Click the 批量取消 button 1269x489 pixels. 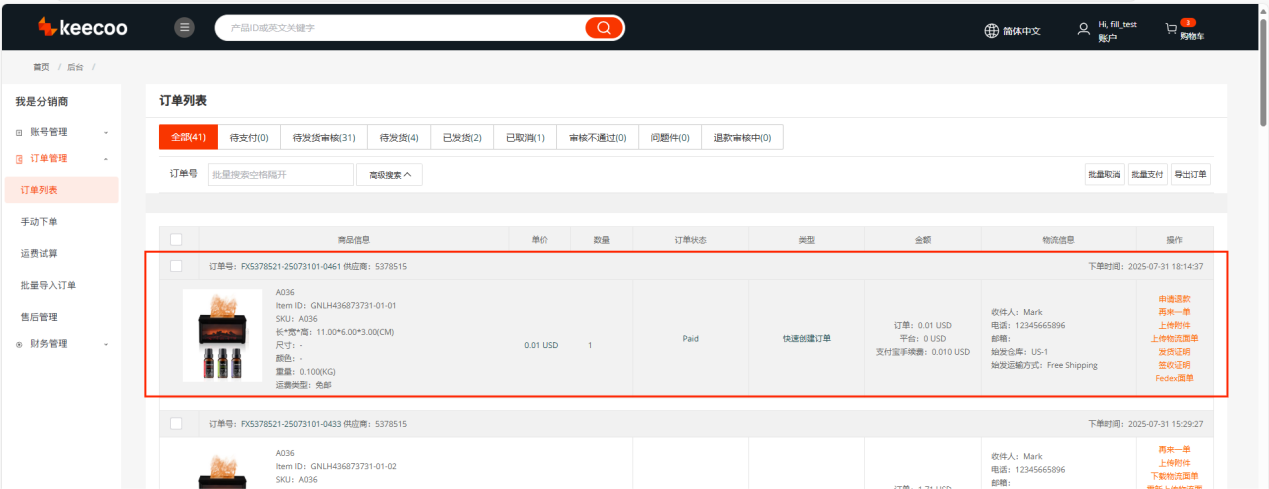(1104, 175)
